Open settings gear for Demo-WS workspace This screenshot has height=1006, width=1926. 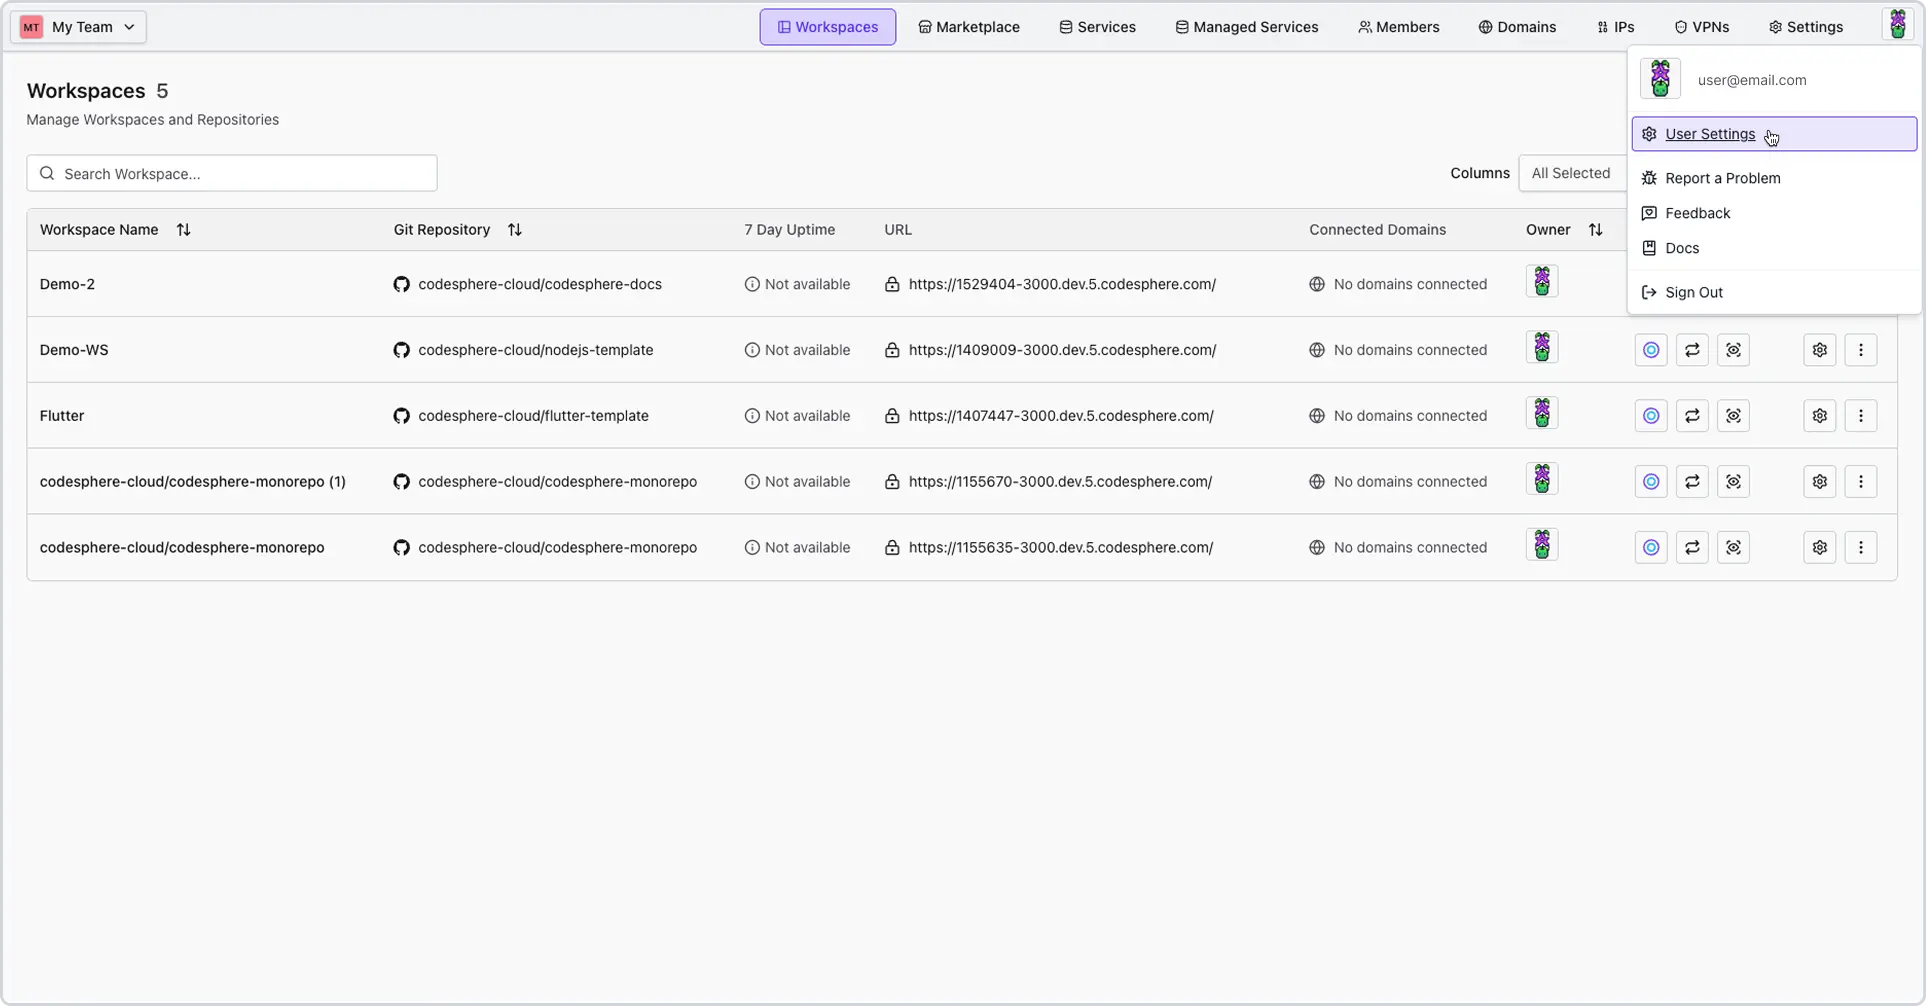tap(1819, 350)
